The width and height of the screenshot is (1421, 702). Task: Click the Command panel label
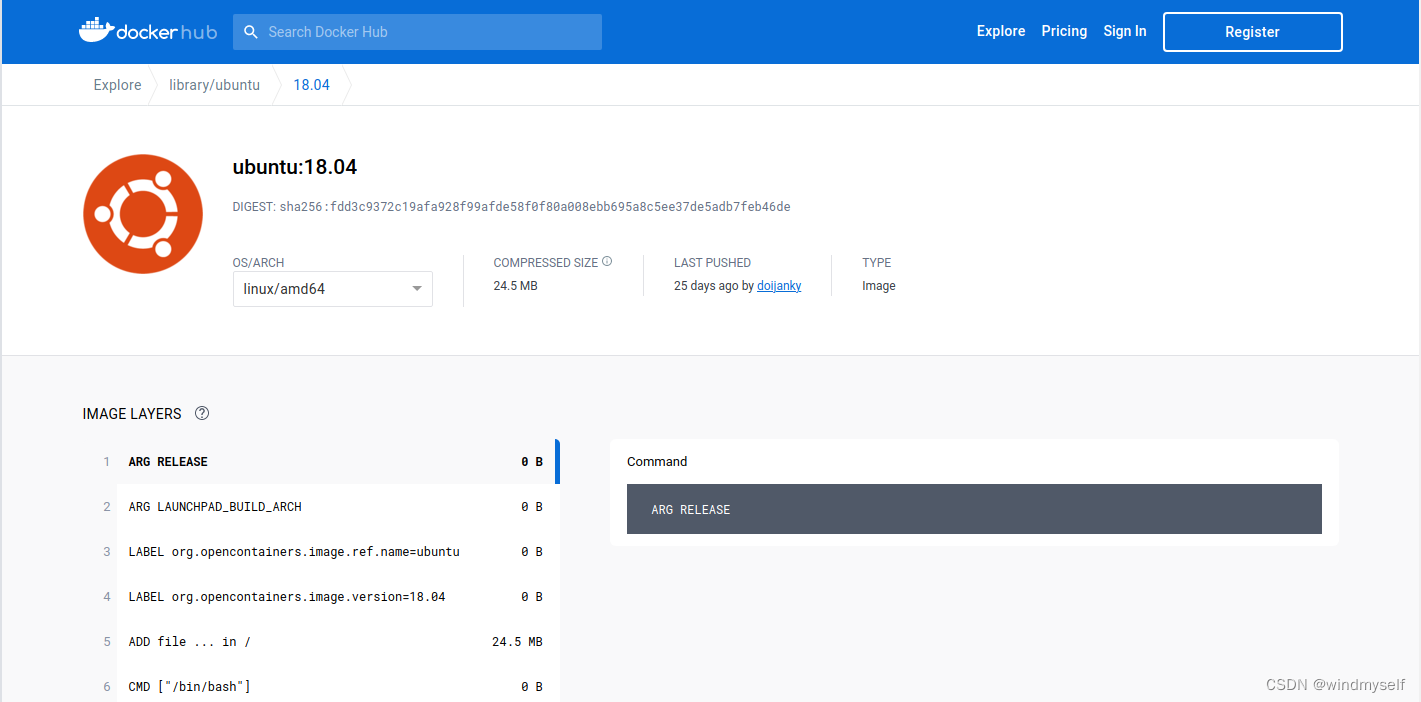pyautogui.click(x=657, y=461)
